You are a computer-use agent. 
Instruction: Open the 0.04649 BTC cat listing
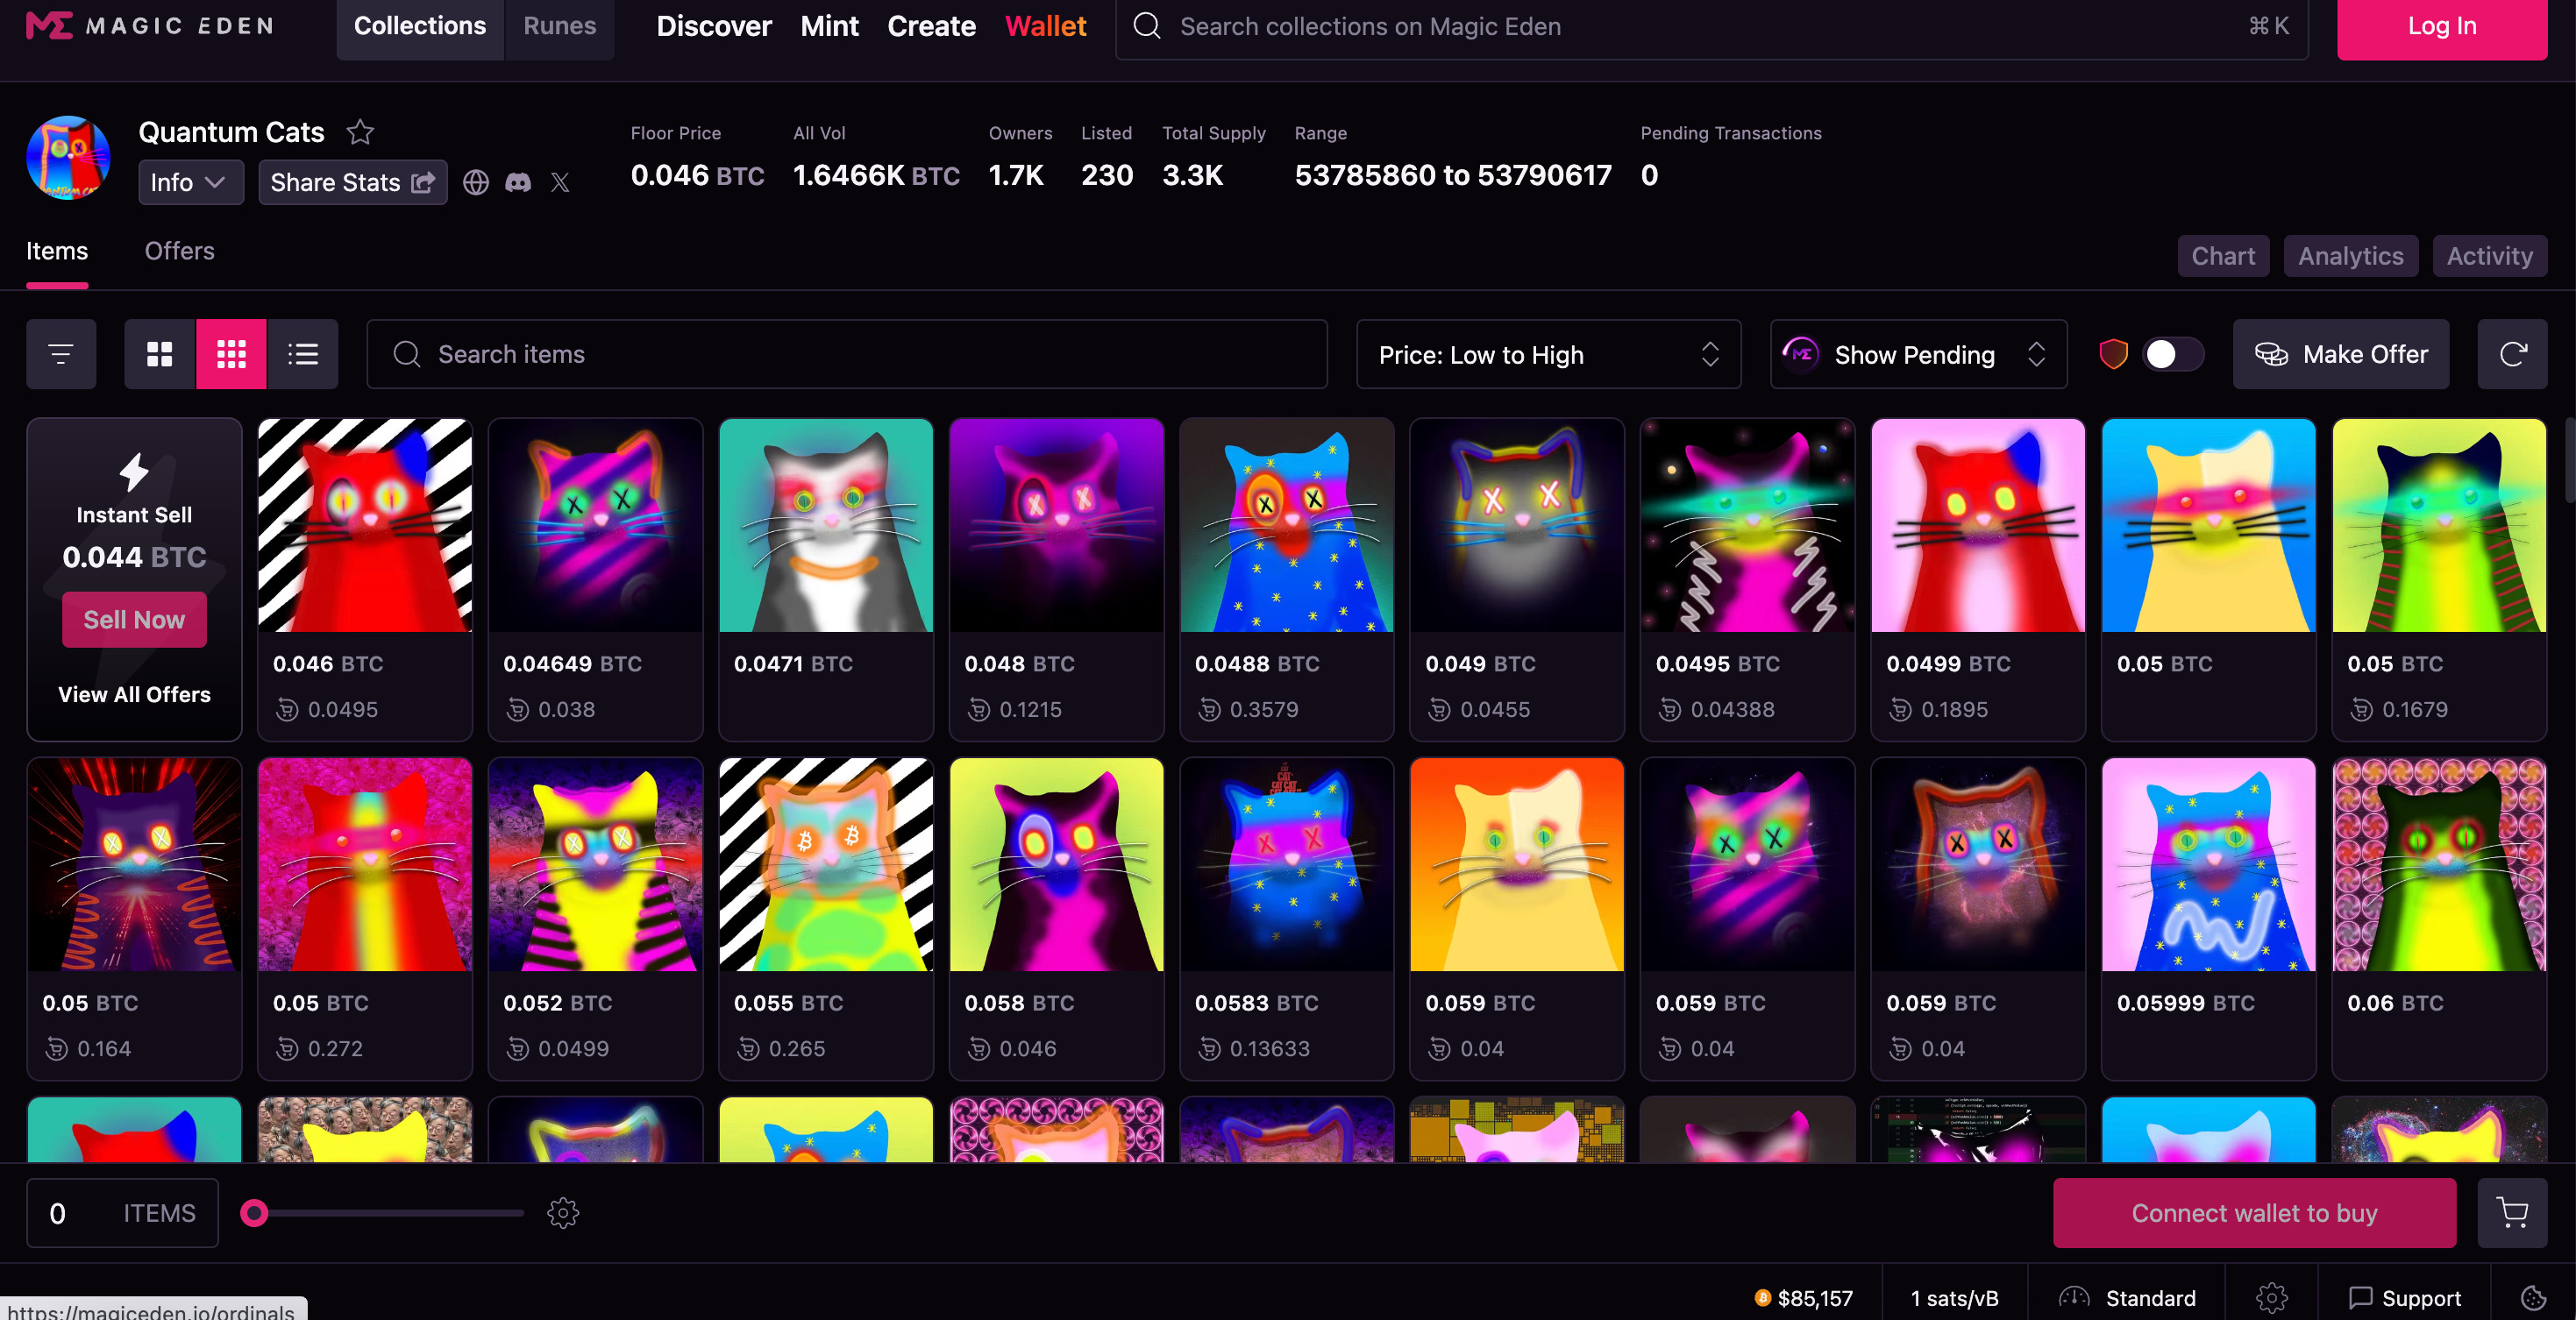click(x=595, y=580)
